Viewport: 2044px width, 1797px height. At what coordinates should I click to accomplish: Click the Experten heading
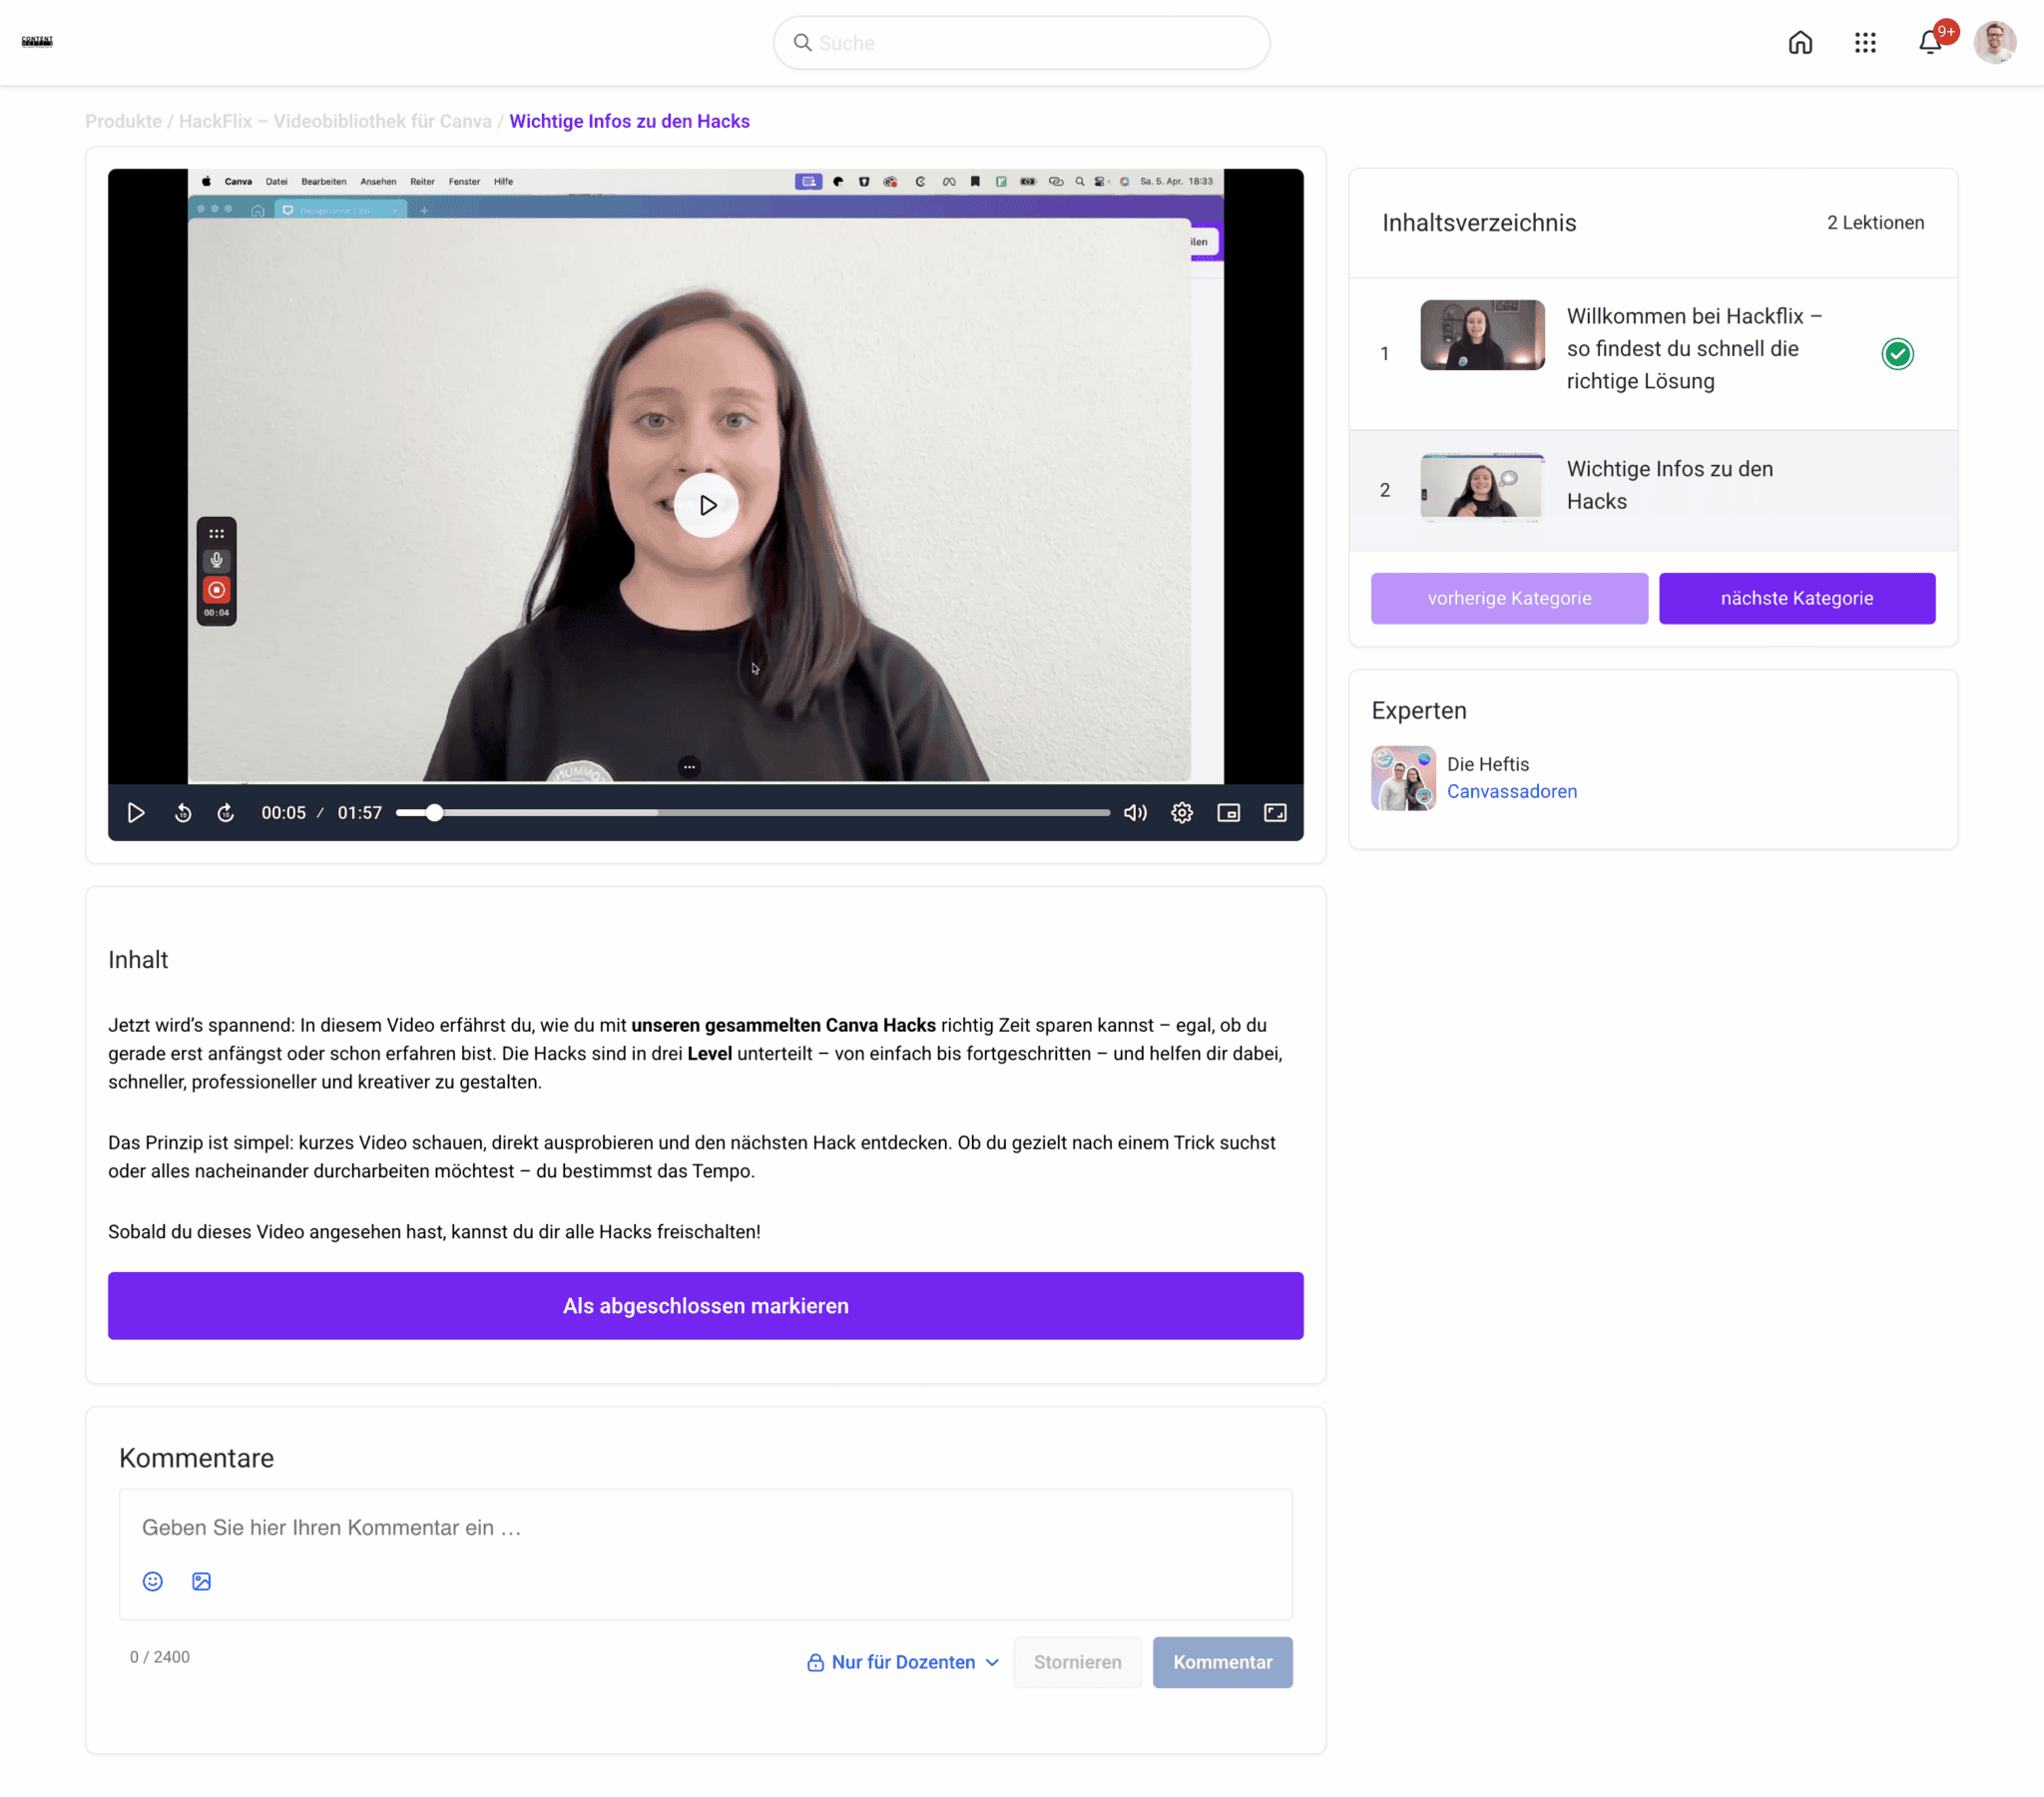click(x=1418, y=711)
